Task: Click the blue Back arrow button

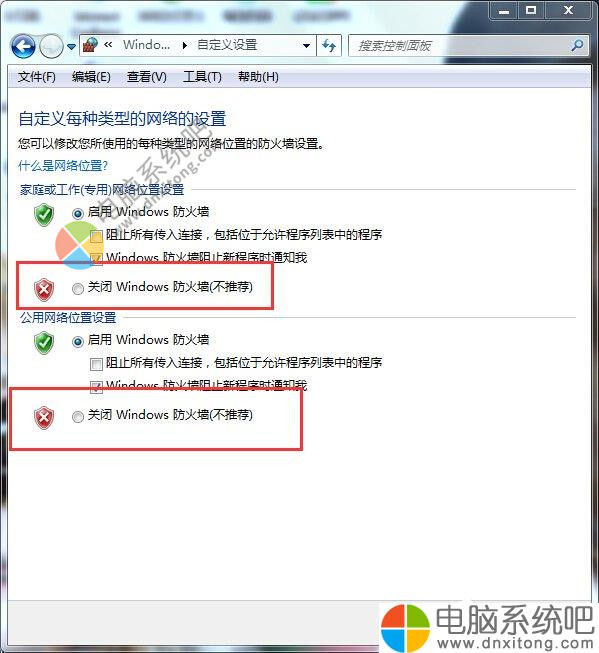Action: [x=23, y=46]
